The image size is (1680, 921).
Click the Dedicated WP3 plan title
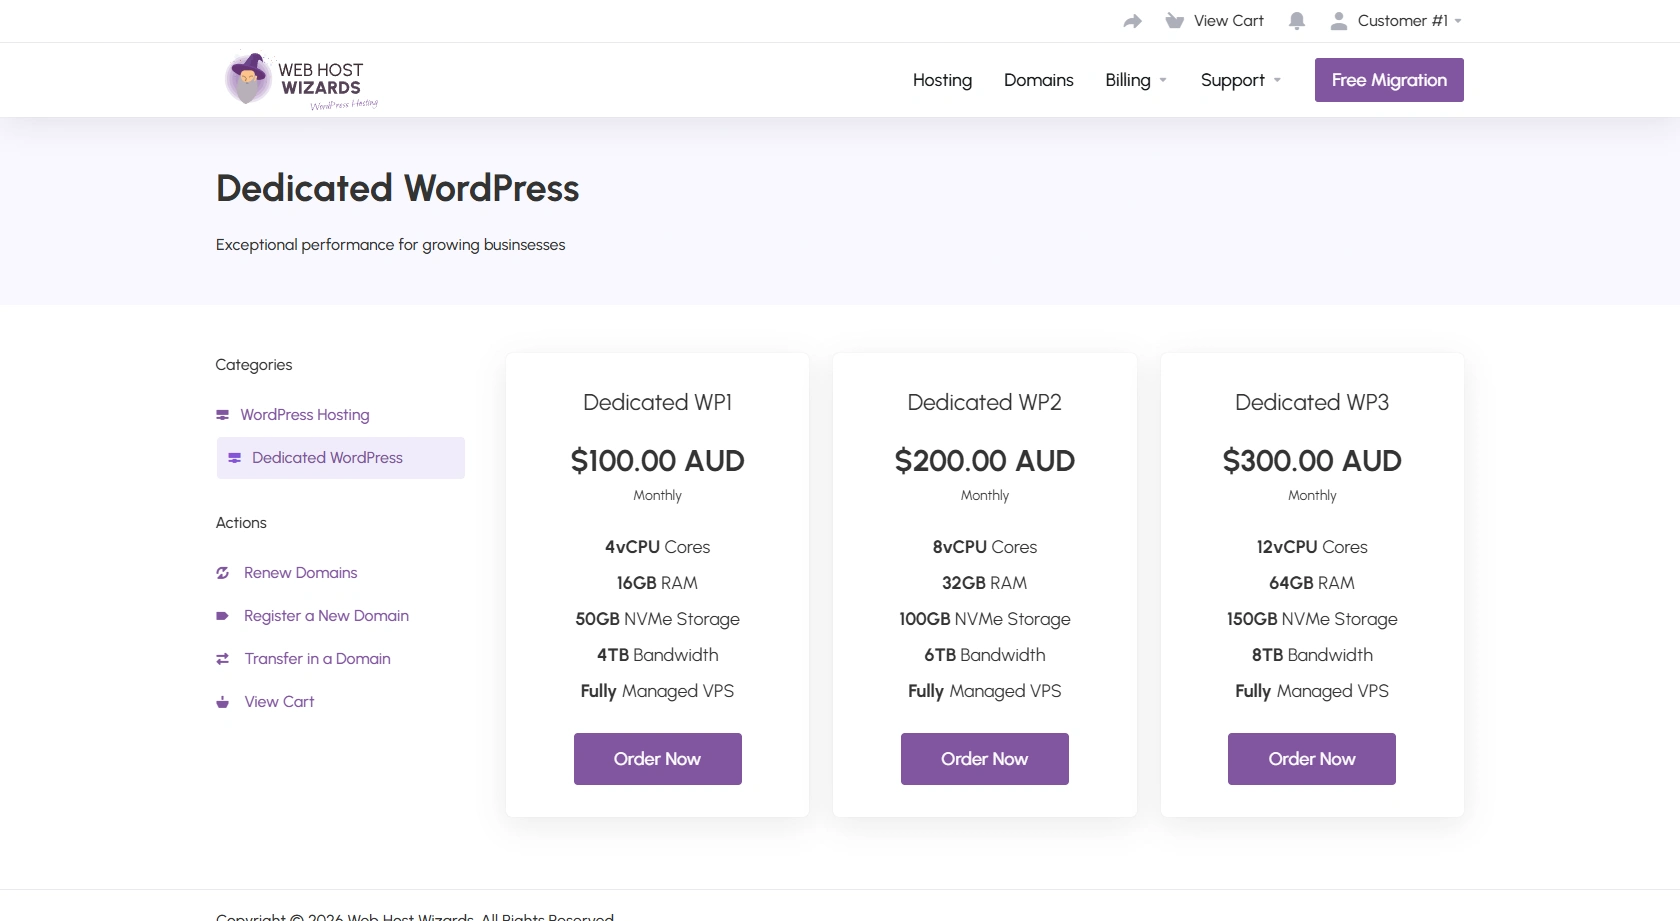[1312, 402]
